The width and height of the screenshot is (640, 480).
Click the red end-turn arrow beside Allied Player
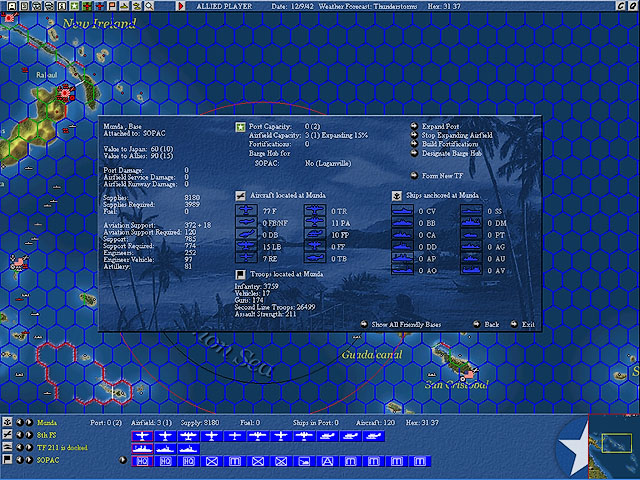181,6
